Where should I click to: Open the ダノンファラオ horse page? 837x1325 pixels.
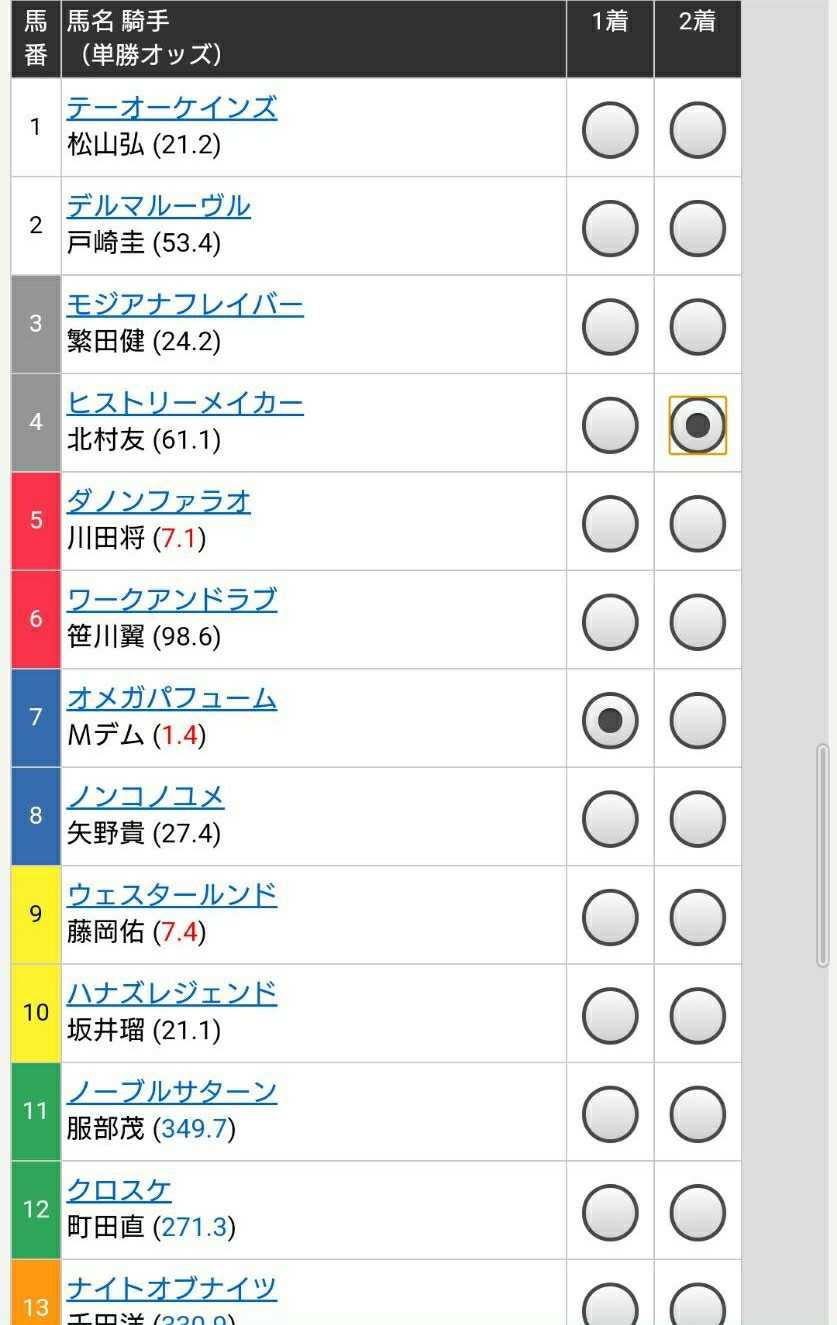[x=158, y=501]
